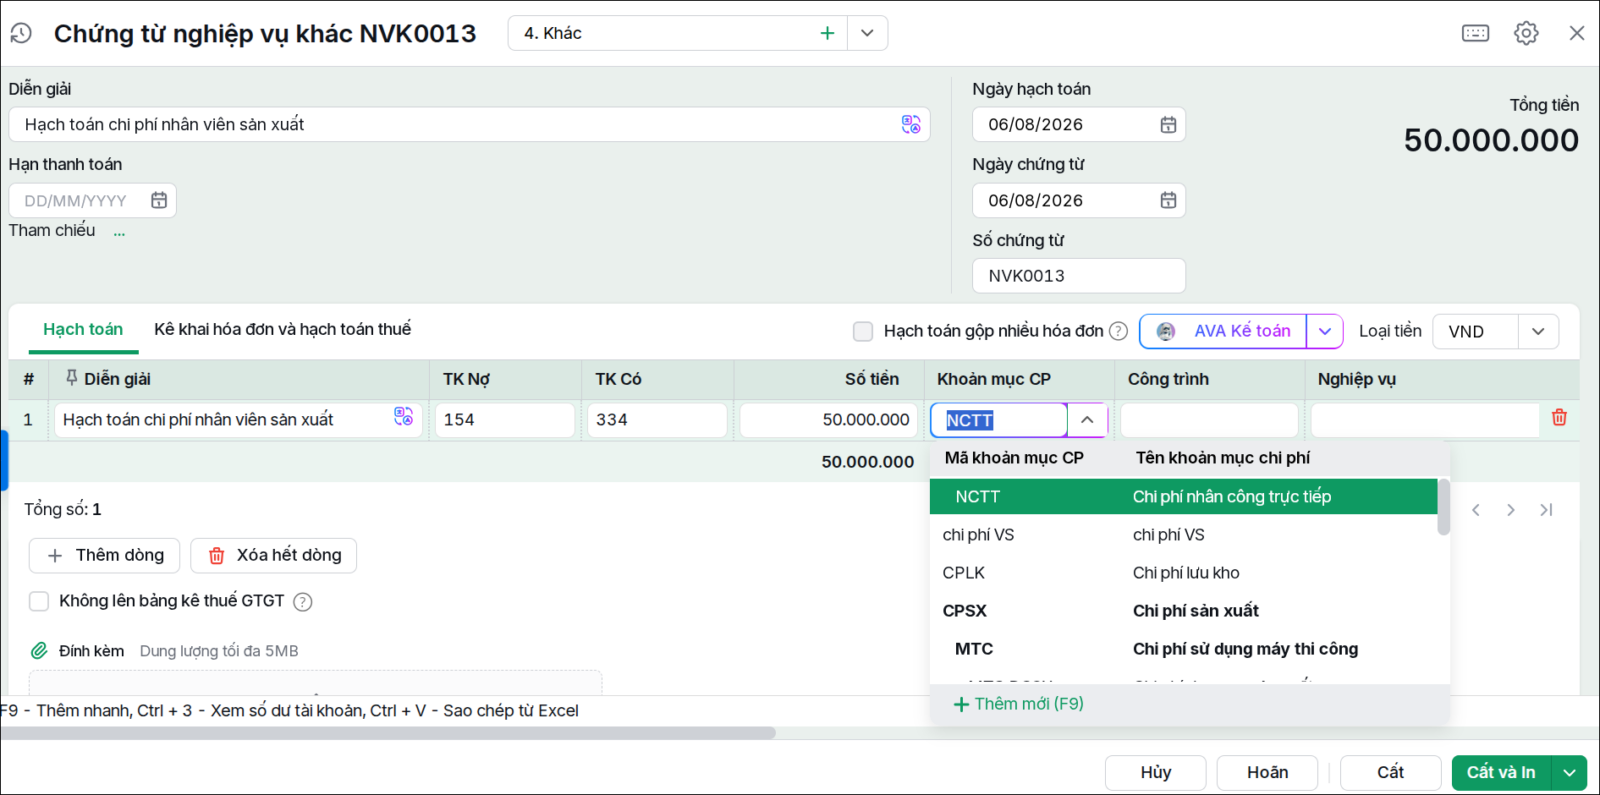This screenshot has width=1600, height=795.
Task: Click the Nghiệp vụ cell in row 1
Action: (x=1425, y=420)
